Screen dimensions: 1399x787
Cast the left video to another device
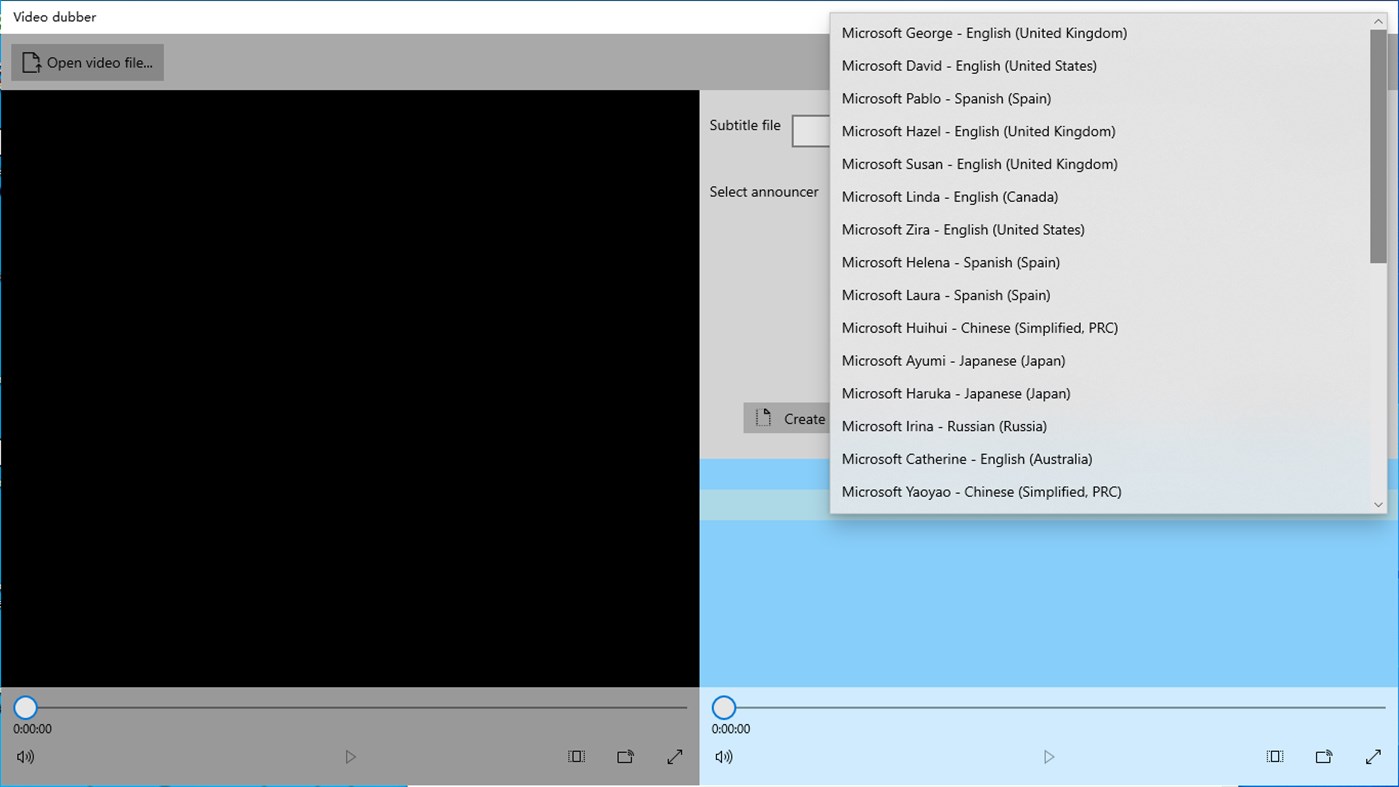tap(625, 756)
